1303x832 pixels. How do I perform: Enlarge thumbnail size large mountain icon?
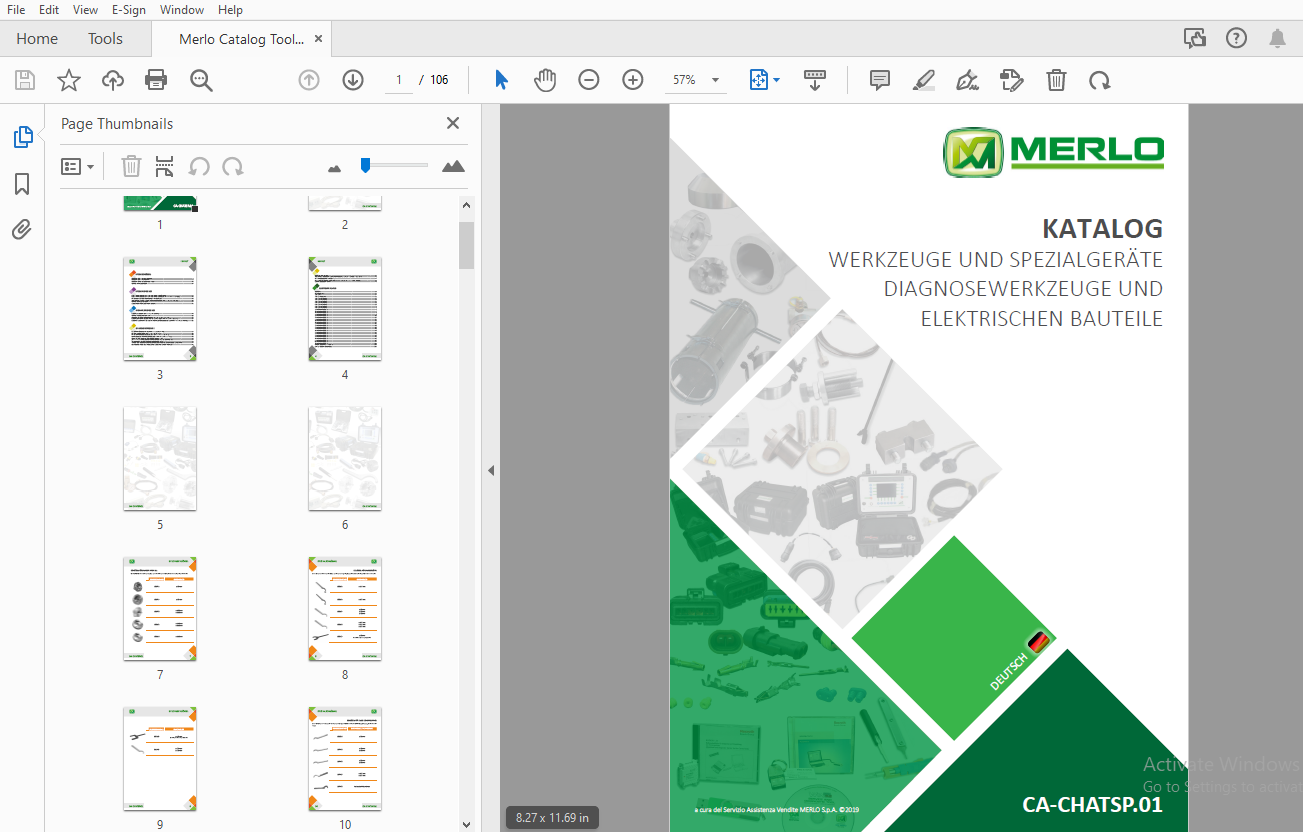453,166
